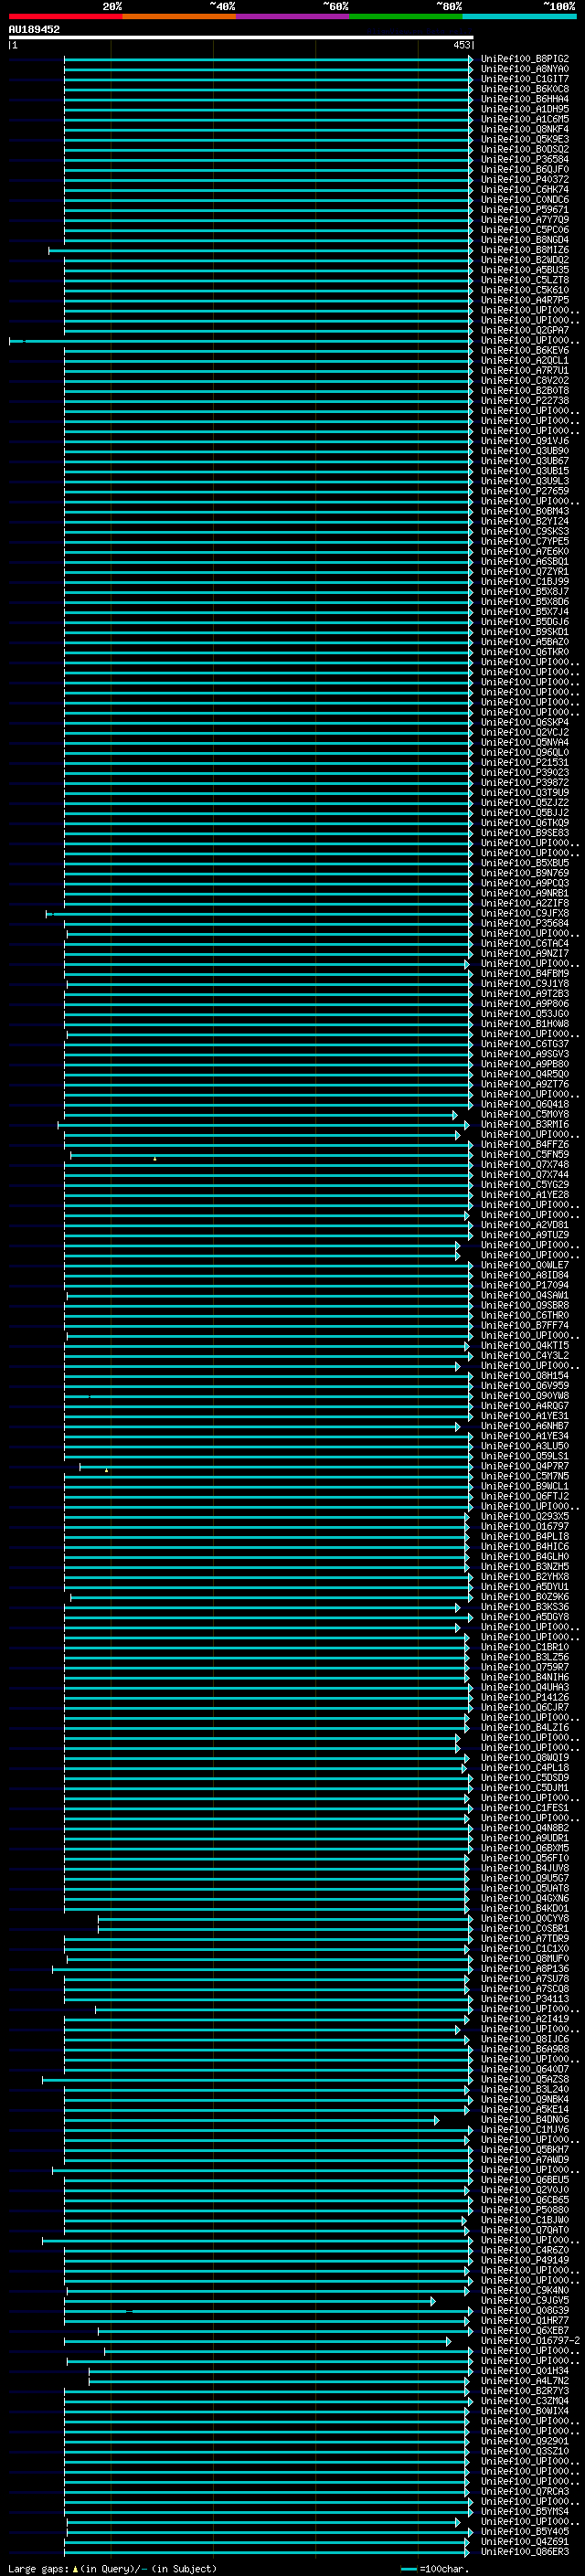The image size is (585, 2576).
Task: Select label UniRef100_A4R7P5
Action: pyautogui.click(x=525, y=301)
